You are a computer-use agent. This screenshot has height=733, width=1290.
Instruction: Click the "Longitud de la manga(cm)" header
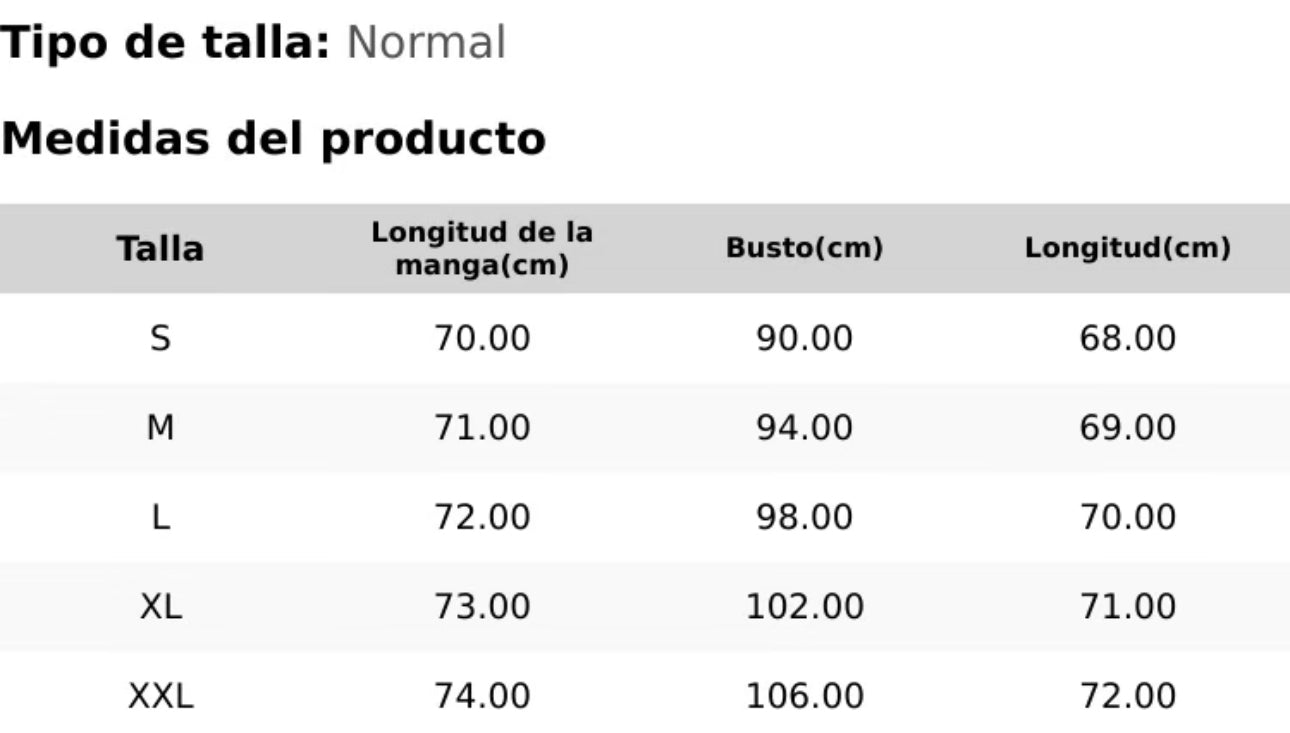point(482,248)
